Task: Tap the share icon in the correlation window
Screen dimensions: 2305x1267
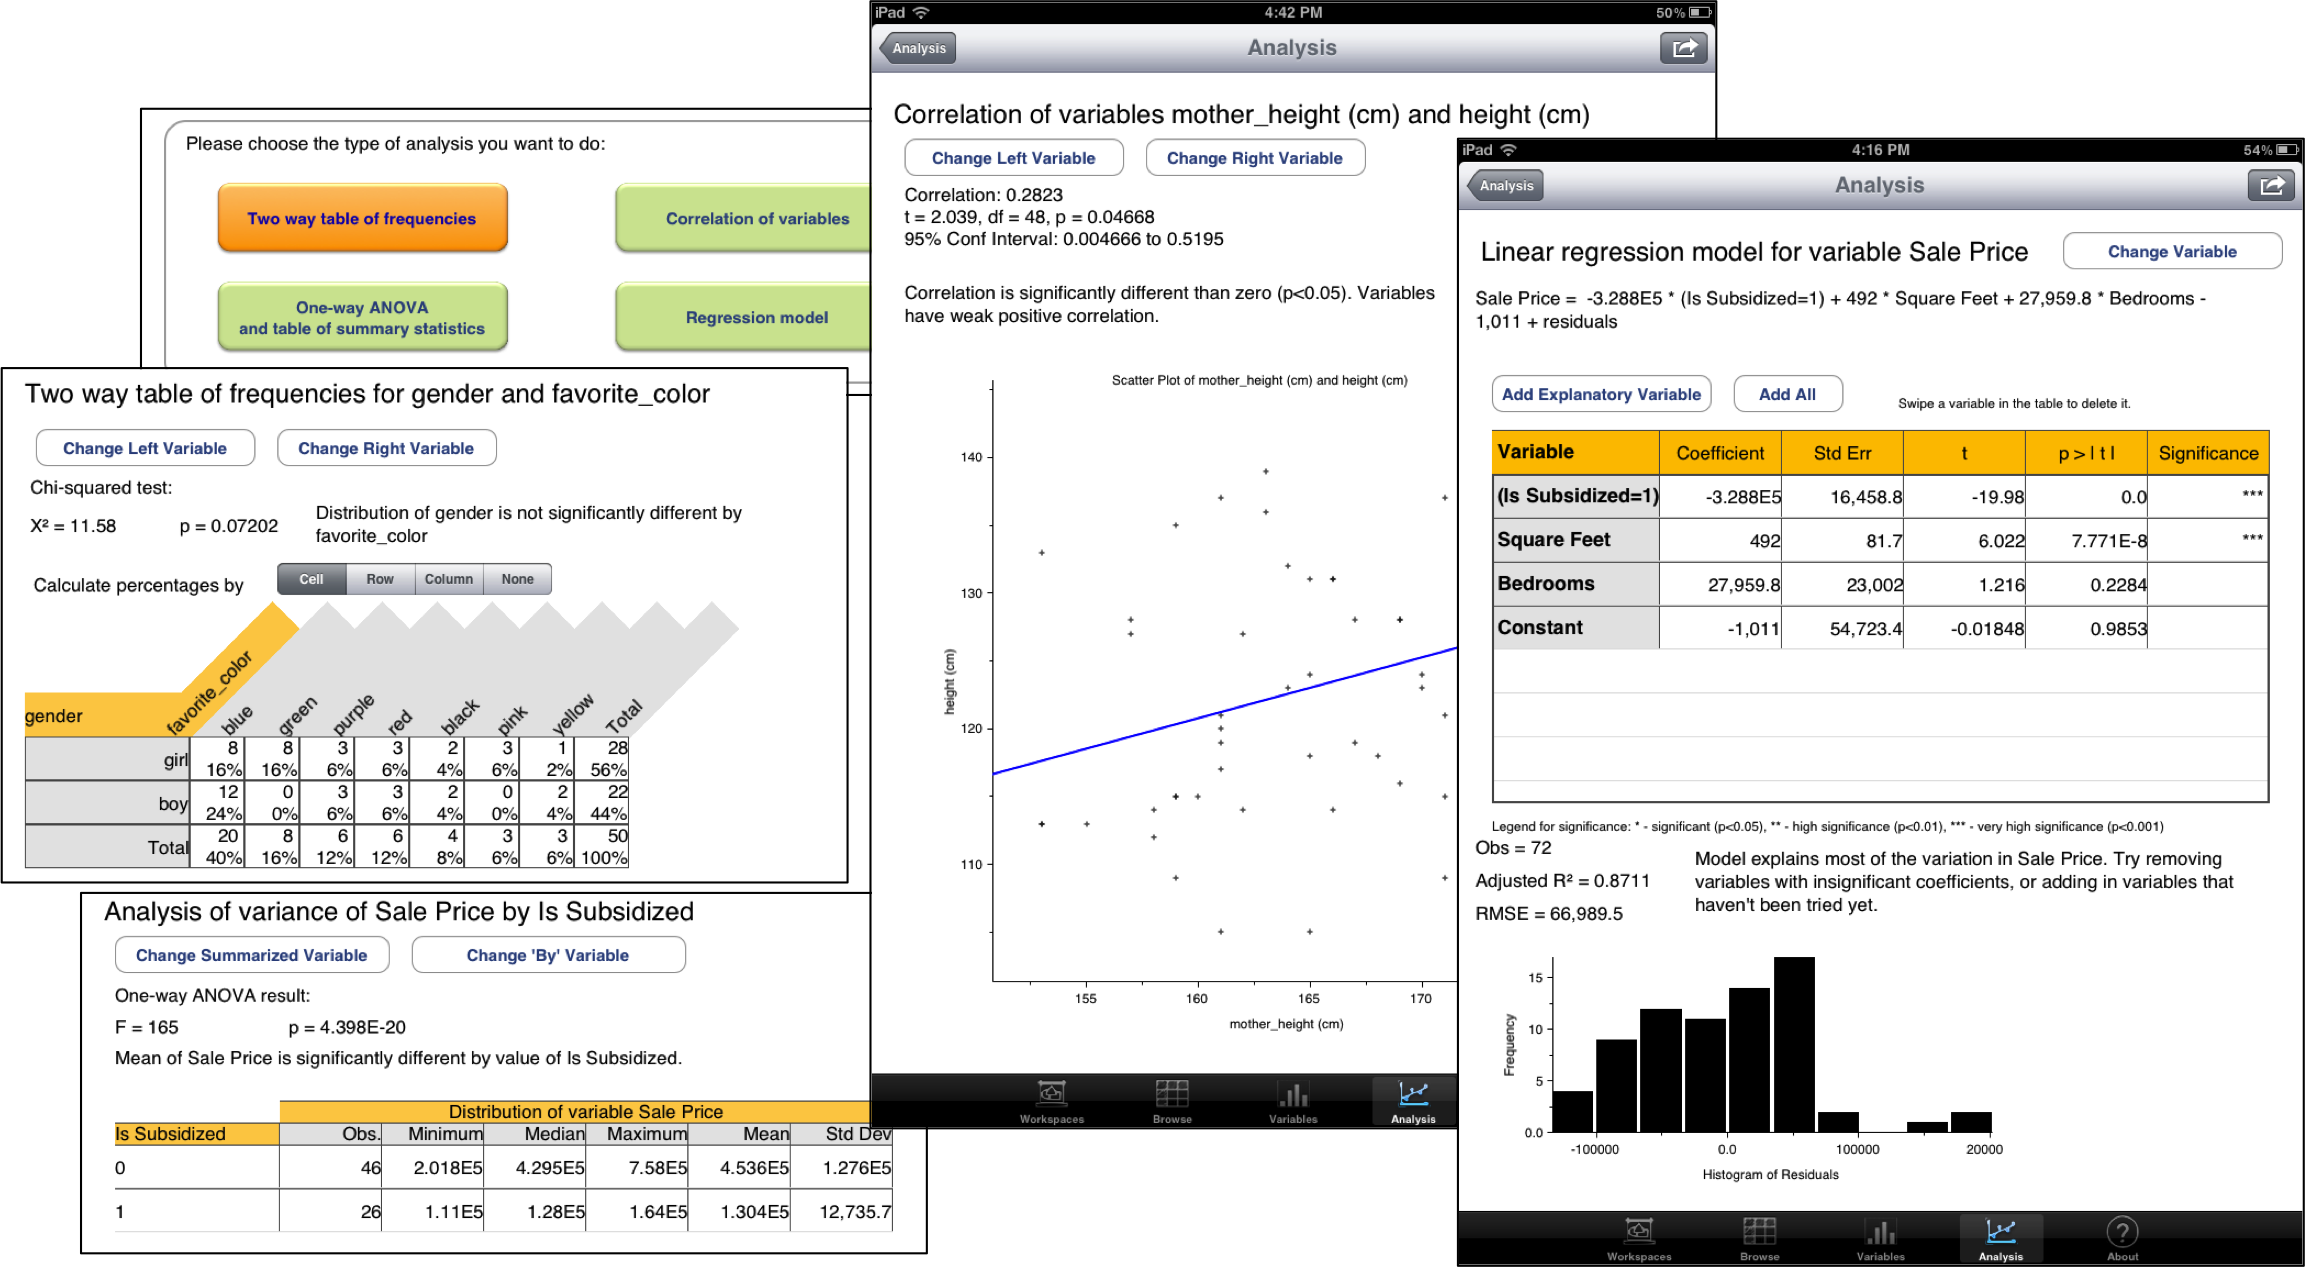Action: [1685, 48]
